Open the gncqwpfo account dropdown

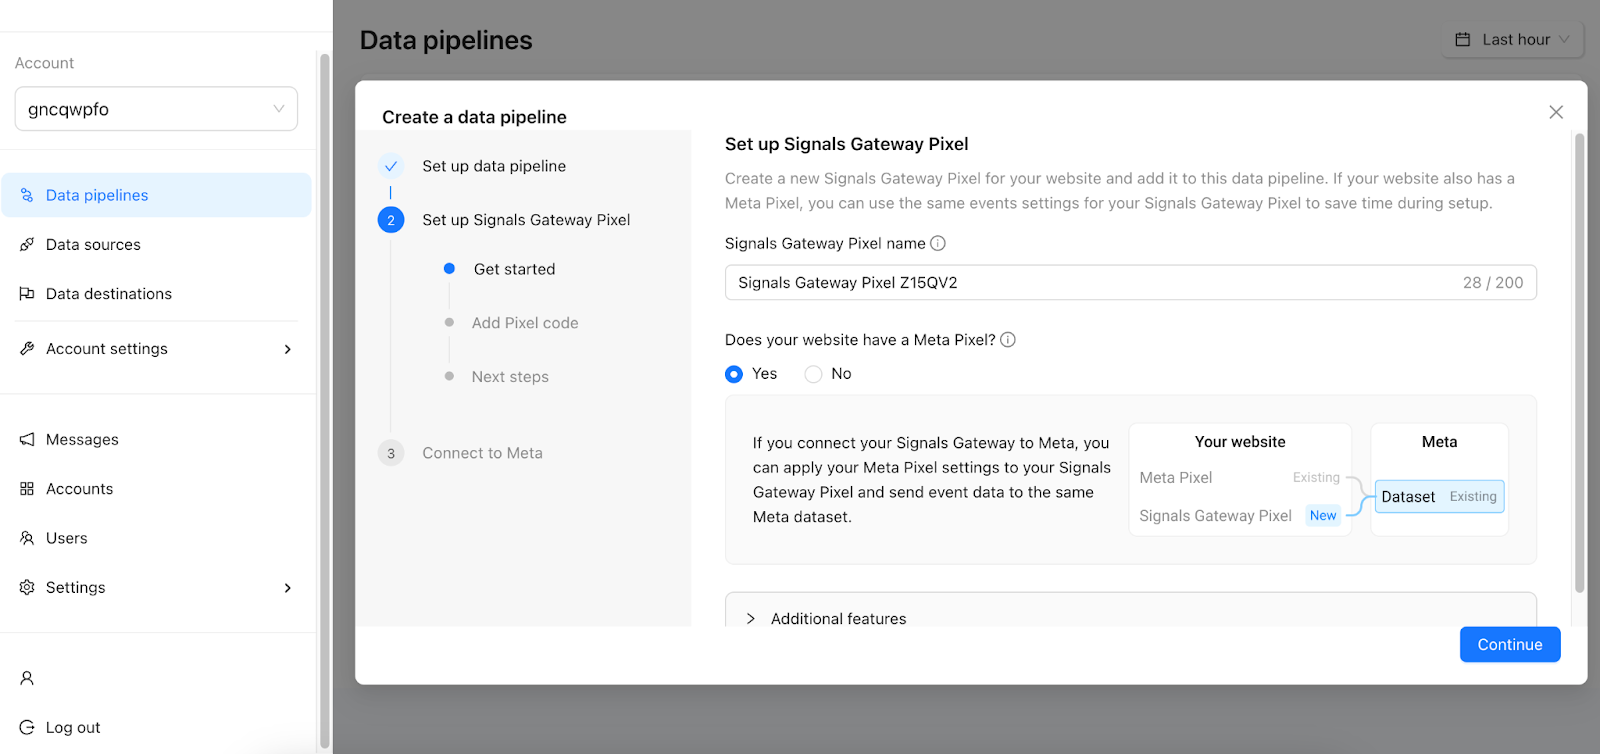pos(156,109)
